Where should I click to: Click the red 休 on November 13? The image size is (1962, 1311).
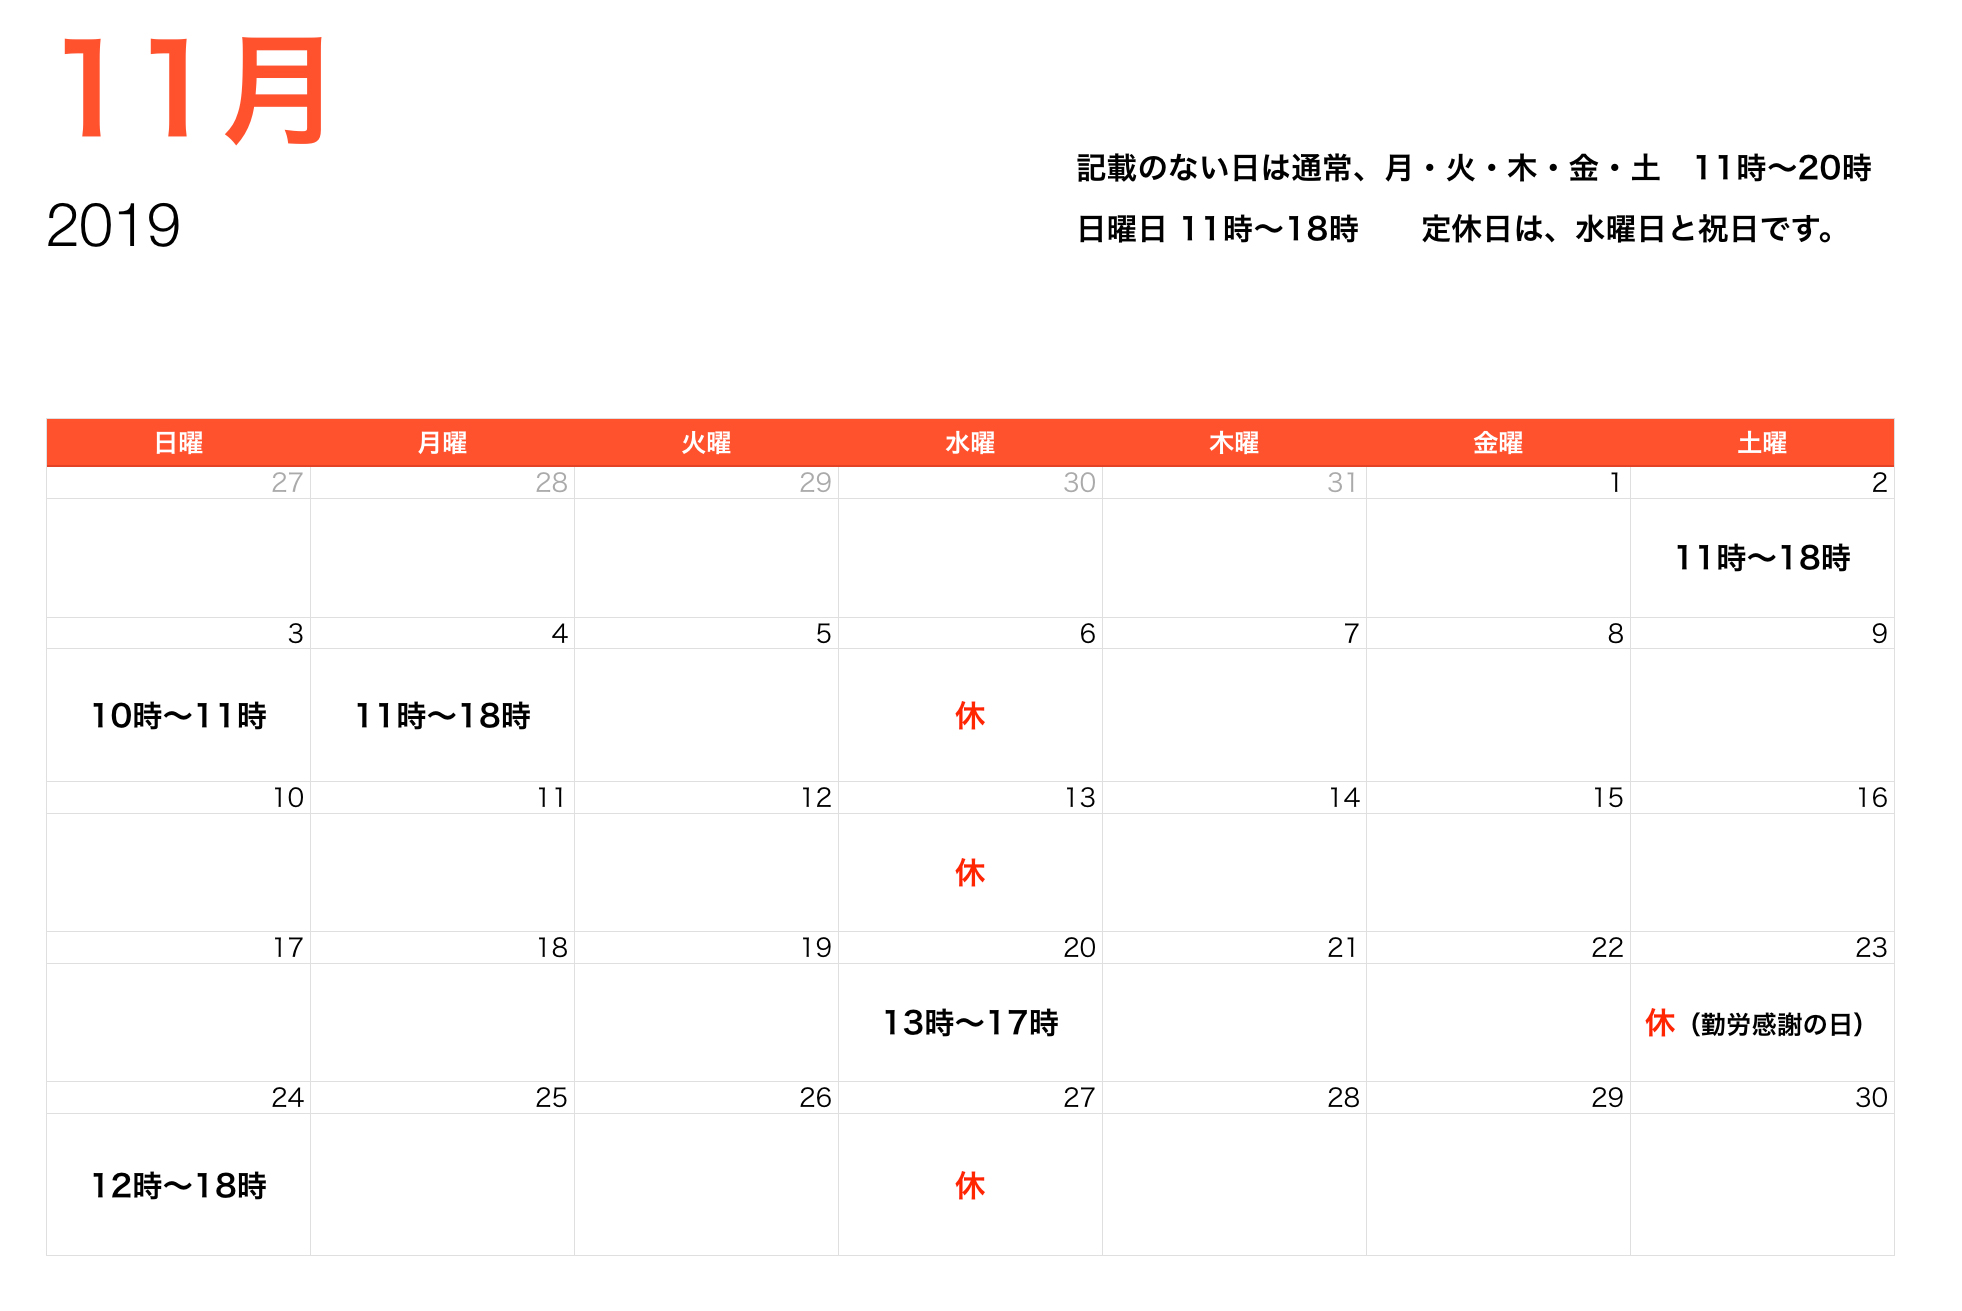coord(970,873)
